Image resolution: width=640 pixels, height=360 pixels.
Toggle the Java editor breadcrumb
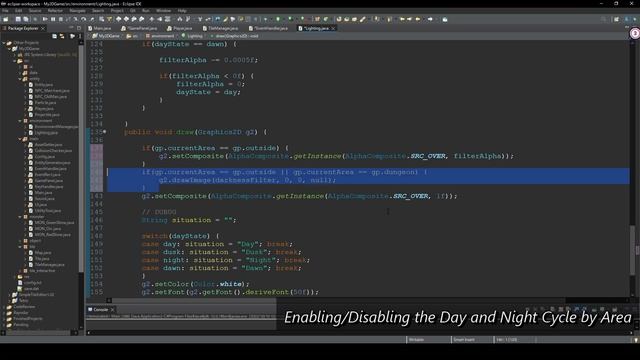click(217, 19)
